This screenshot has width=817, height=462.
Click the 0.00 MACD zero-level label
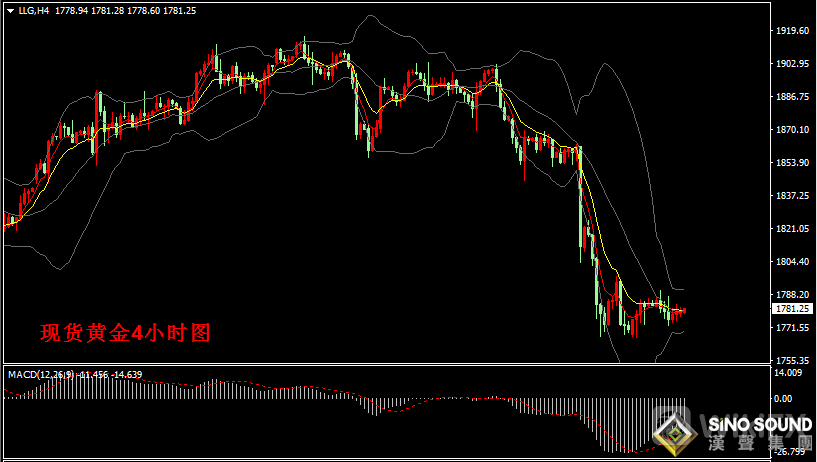point(785,398)
